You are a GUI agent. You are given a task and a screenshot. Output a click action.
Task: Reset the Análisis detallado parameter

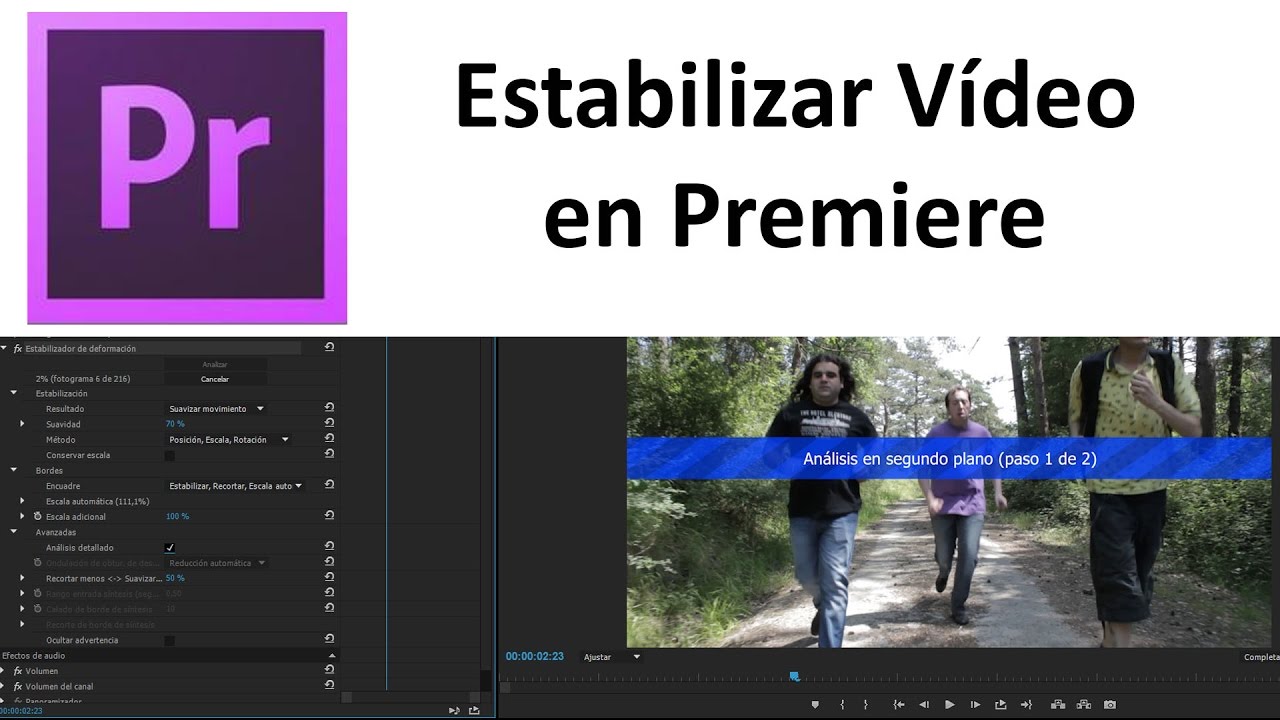pos(329,547)
